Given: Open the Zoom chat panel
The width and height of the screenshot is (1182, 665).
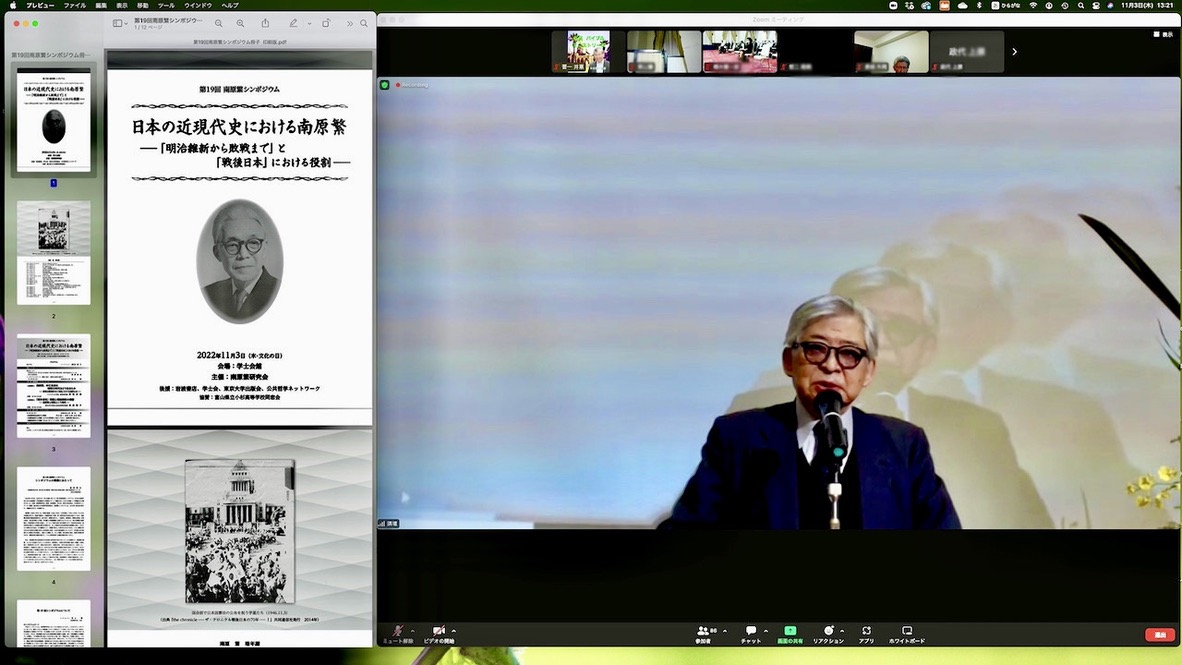Looking at the screenshot, I should (x=750, y=632).
